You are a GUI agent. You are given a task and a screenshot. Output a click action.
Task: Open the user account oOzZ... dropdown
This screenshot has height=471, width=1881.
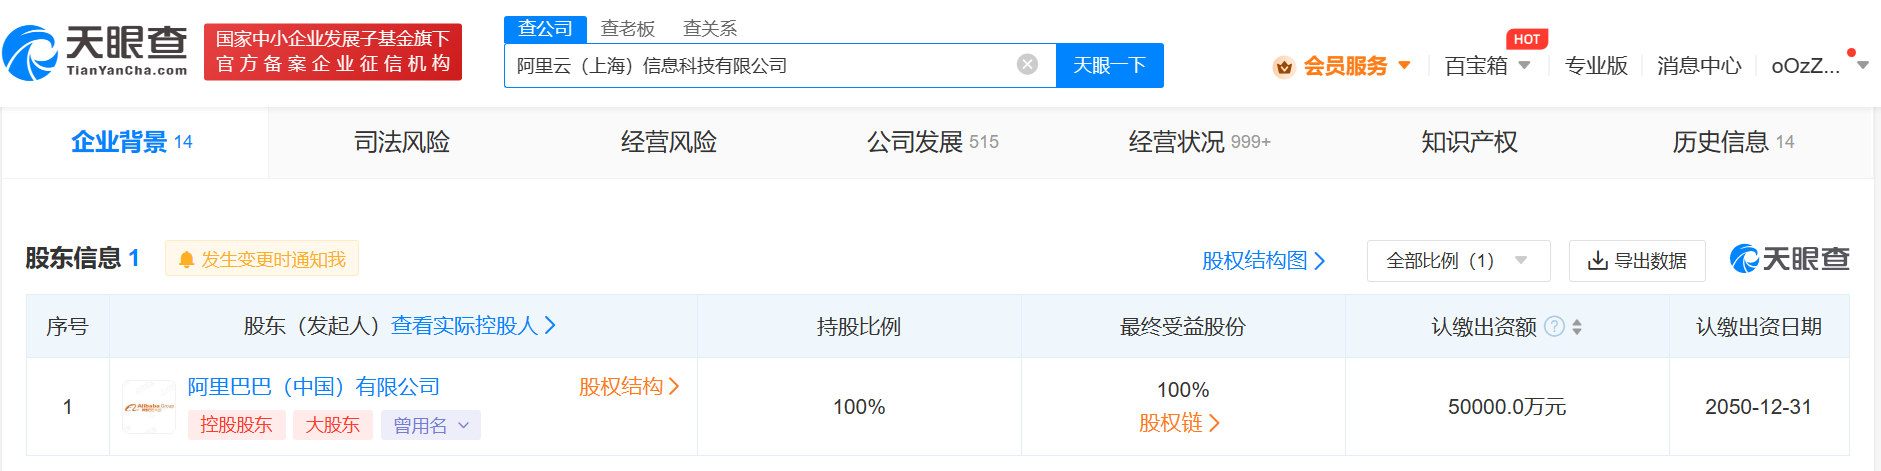pos(1818,66)
